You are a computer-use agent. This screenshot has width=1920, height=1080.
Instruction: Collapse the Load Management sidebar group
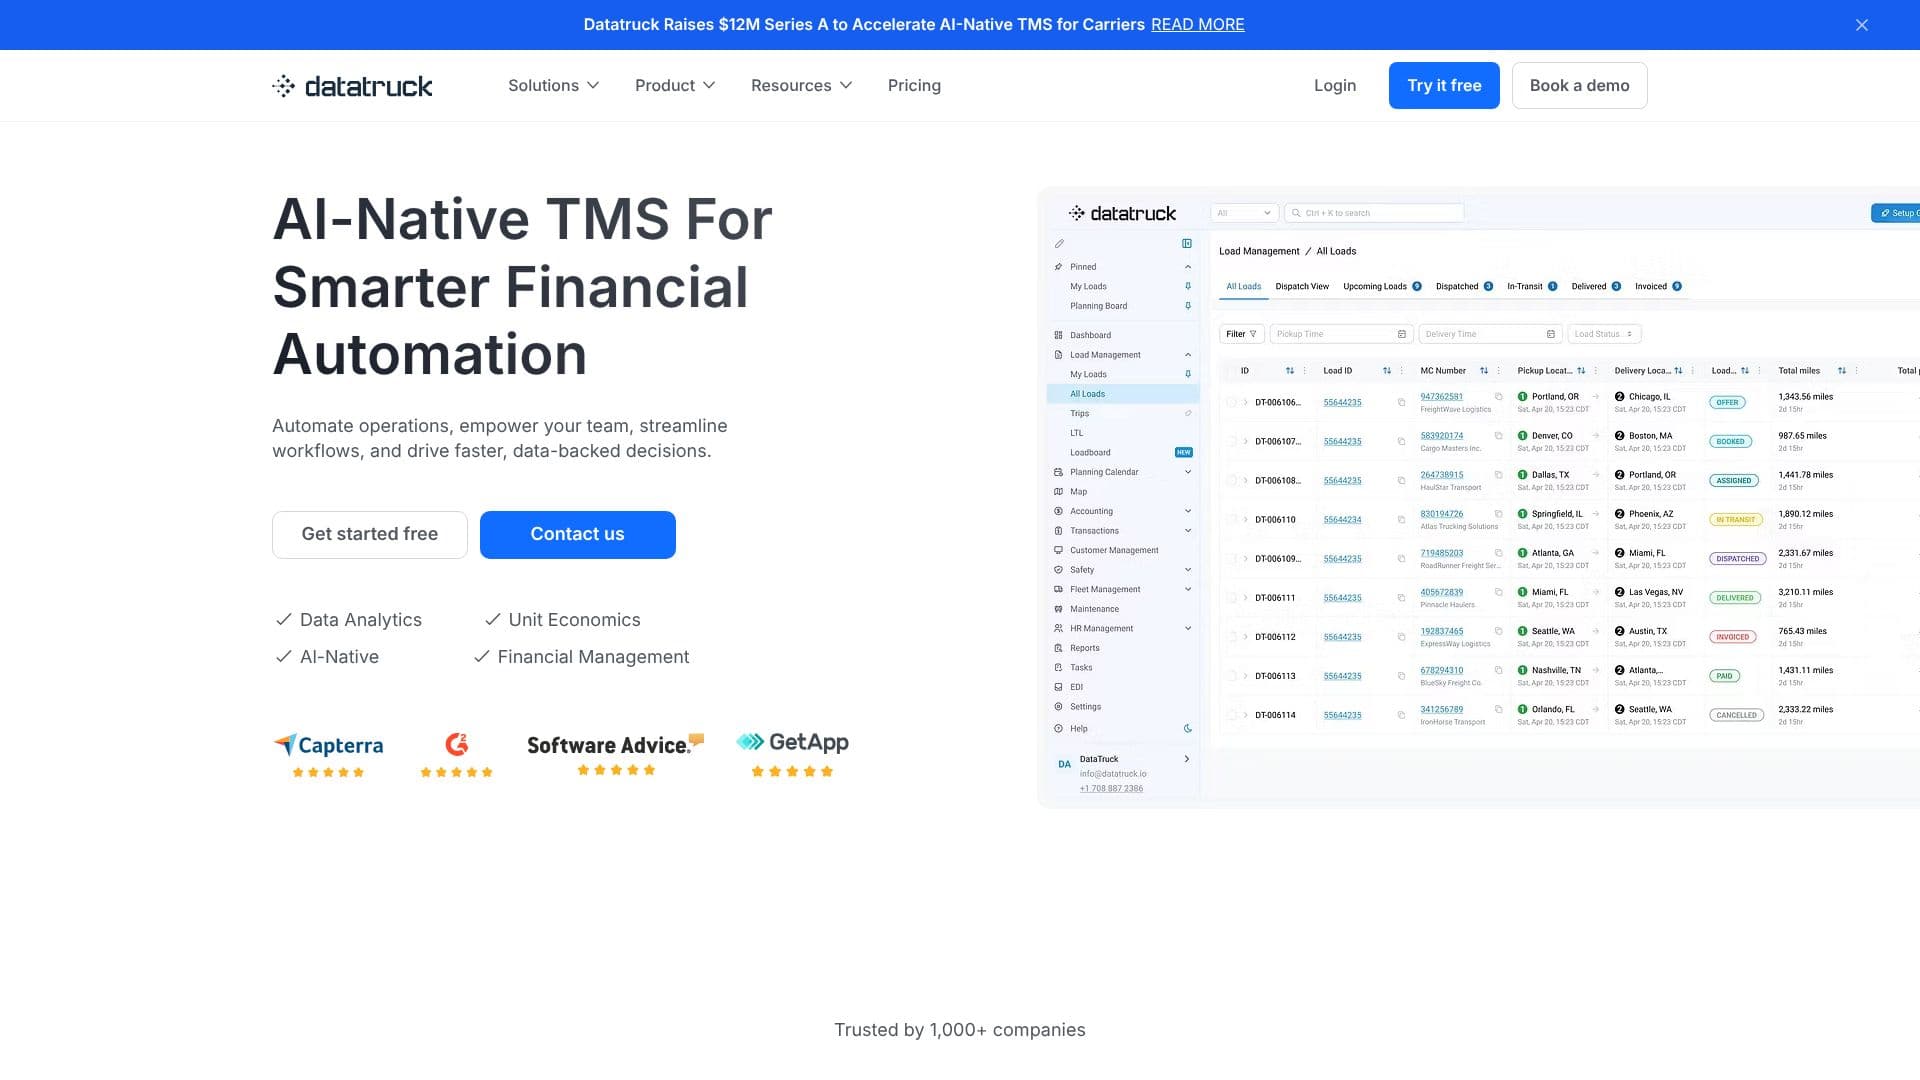click(x=1188, y=355)
